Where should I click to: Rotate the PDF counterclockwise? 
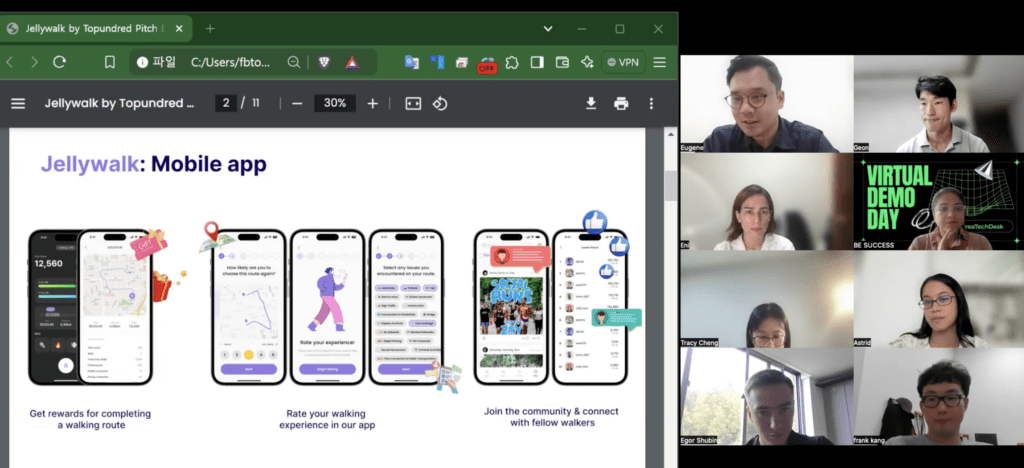440,103
